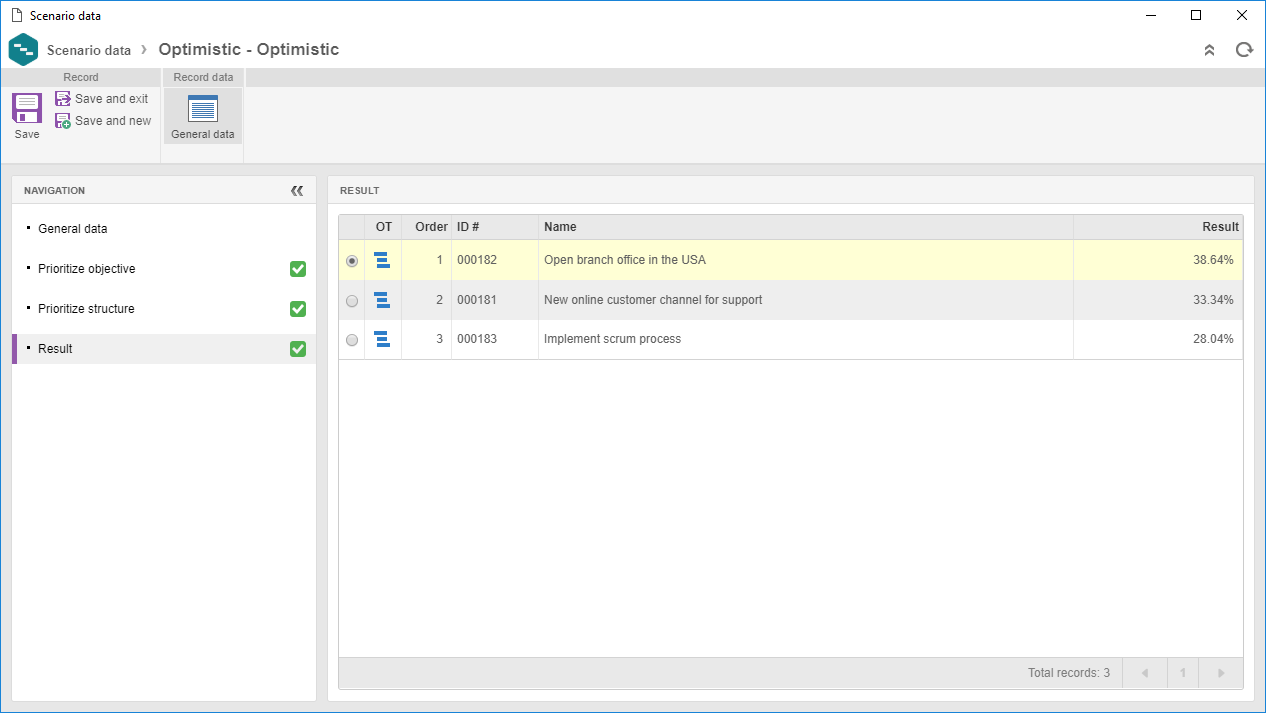Click the Scenario data breadcrumb link
This screenshot has width=1266, height=713.
coord(89,50)
